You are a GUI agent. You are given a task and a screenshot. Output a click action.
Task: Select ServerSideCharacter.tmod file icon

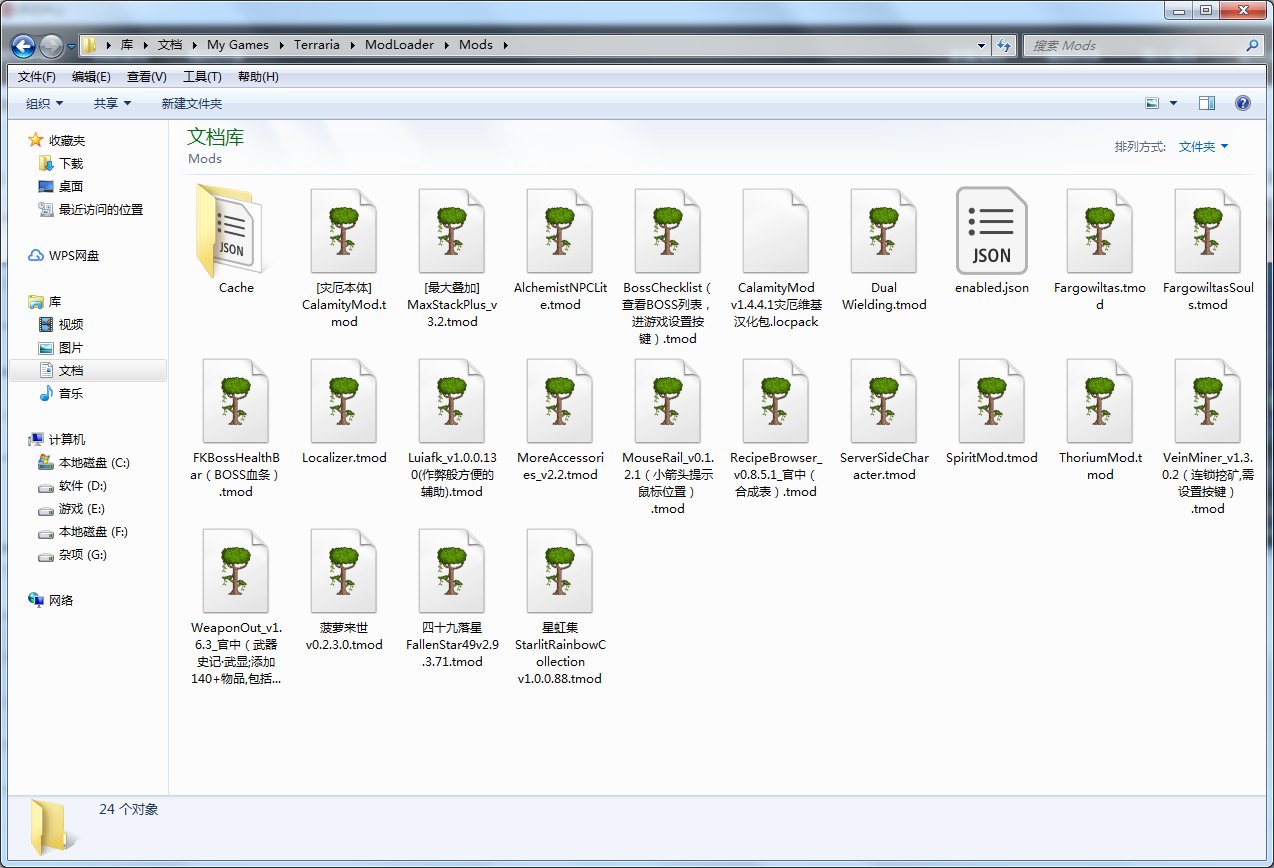click(884, 401)
